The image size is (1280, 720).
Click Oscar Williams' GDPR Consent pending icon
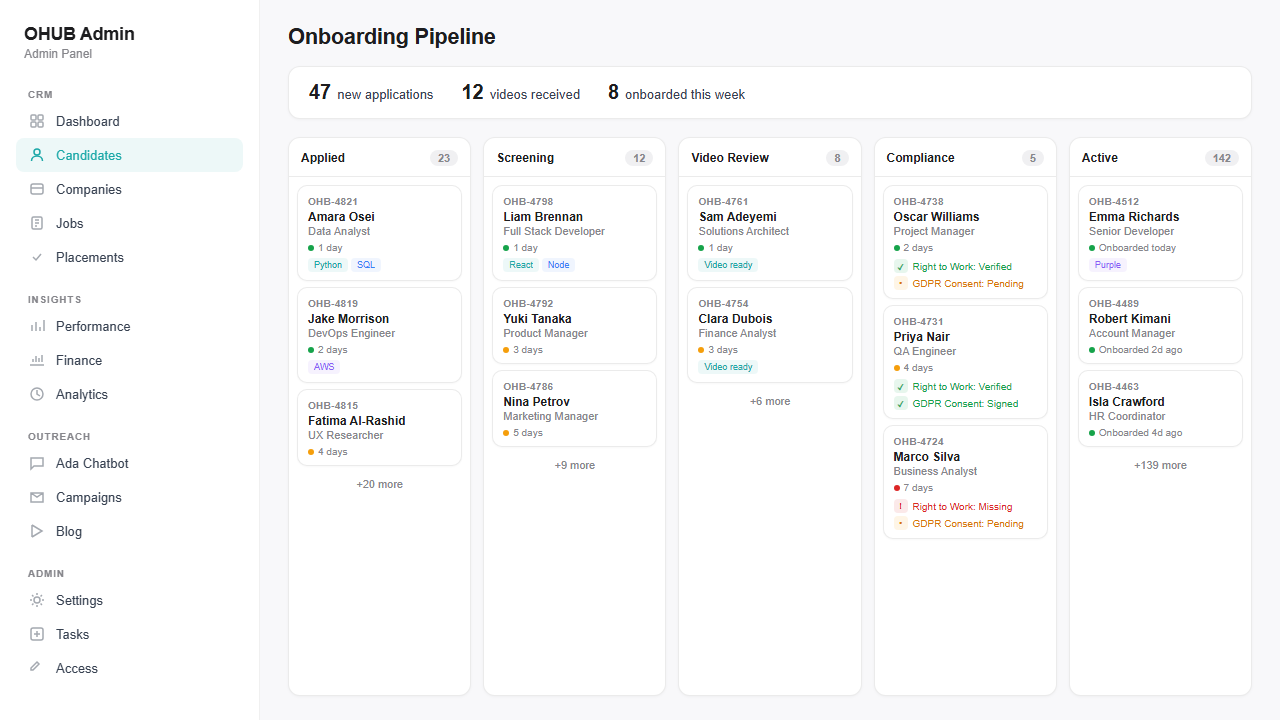click(901, 284)
